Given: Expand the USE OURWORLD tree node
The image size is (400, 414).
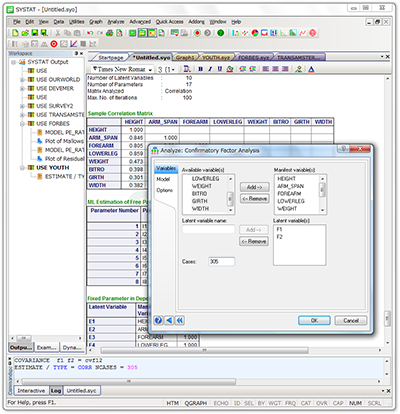Looking at the screenshot, I should (22, 80).
